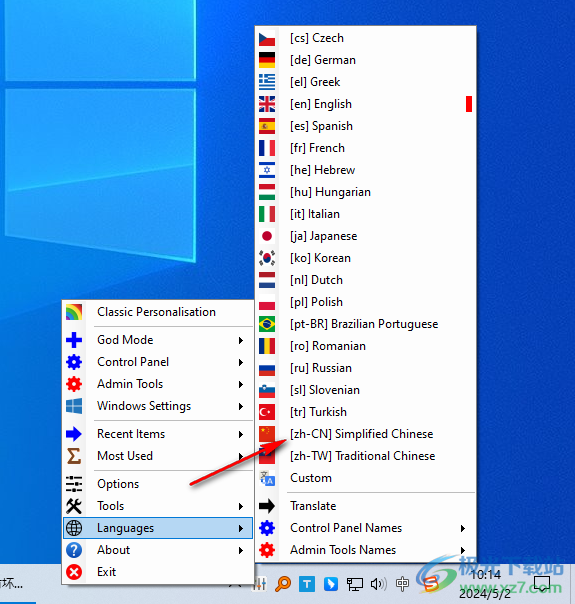Expand the Control Panel Names submenu arrow
Screen dimensions: 575x604
point(463,528)
